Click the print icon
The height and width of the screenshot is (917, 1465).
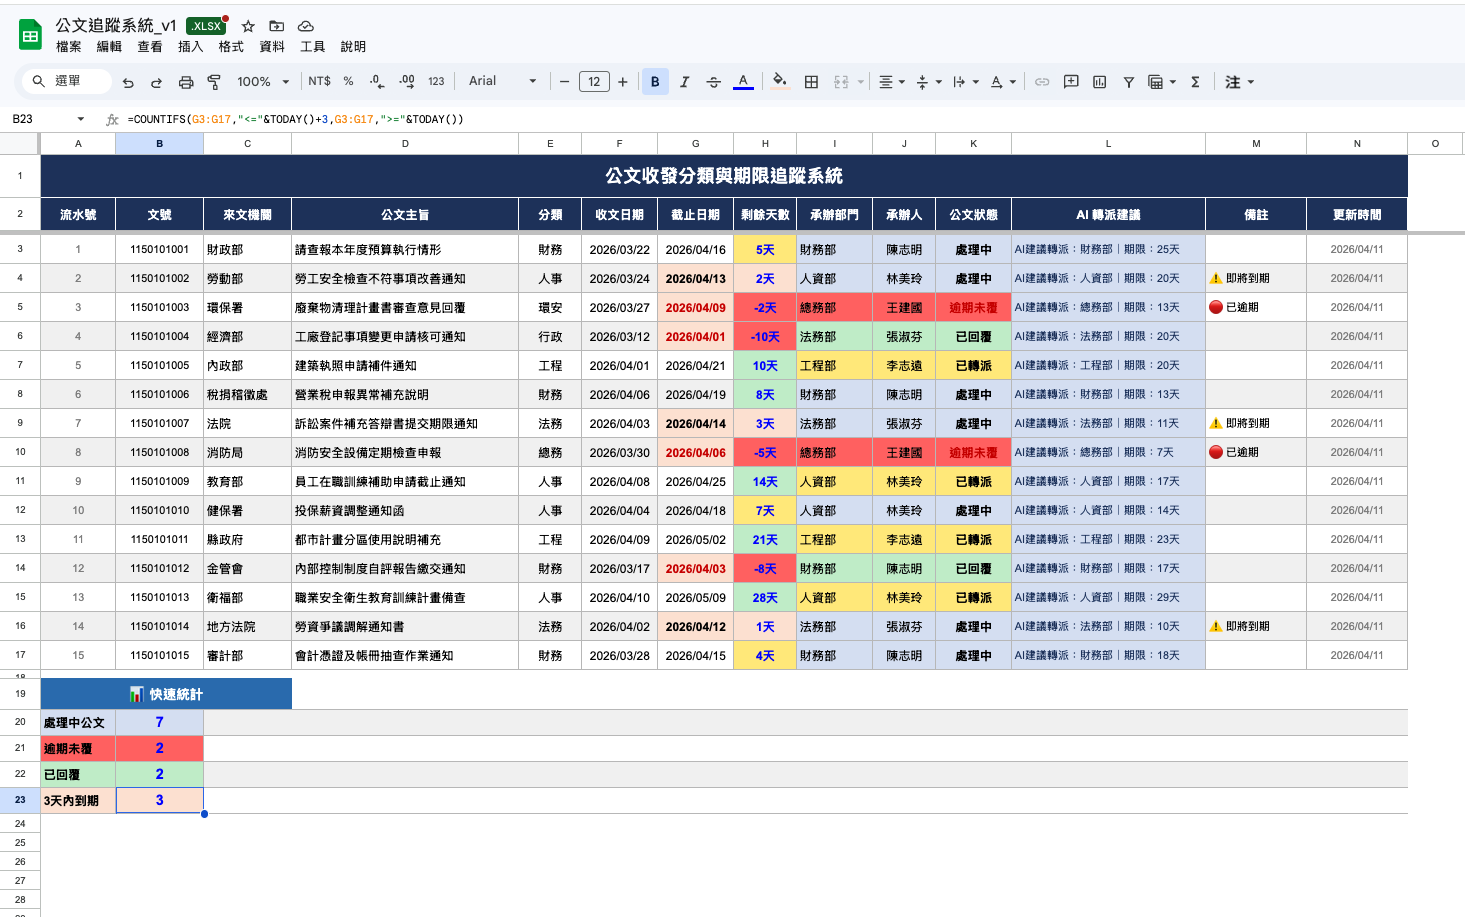[x=186, y=82]
